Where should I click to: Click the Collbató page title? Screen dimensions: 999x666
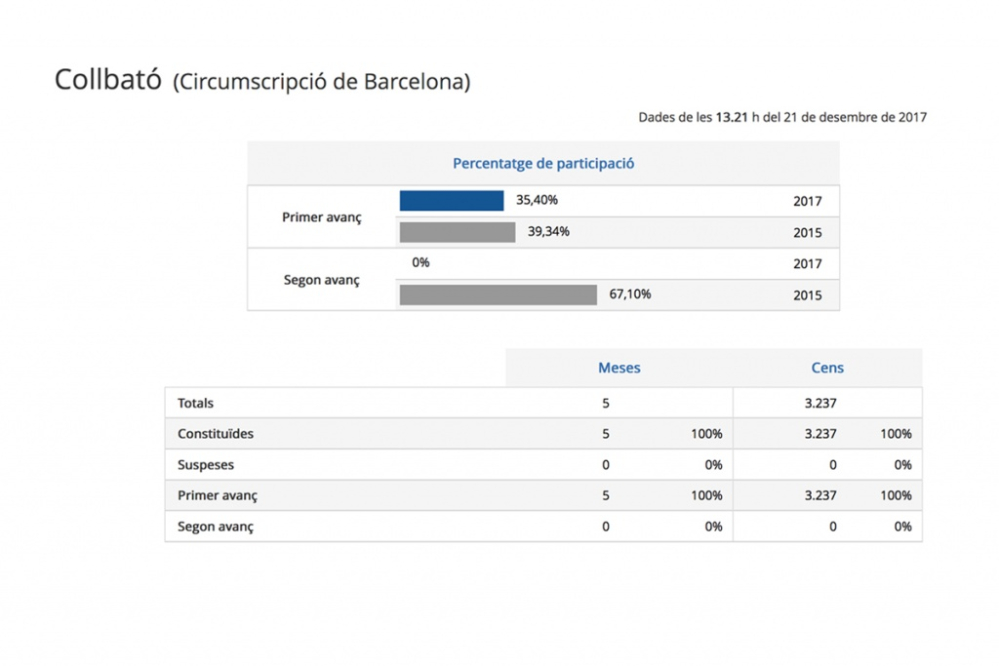pos(108,80)
